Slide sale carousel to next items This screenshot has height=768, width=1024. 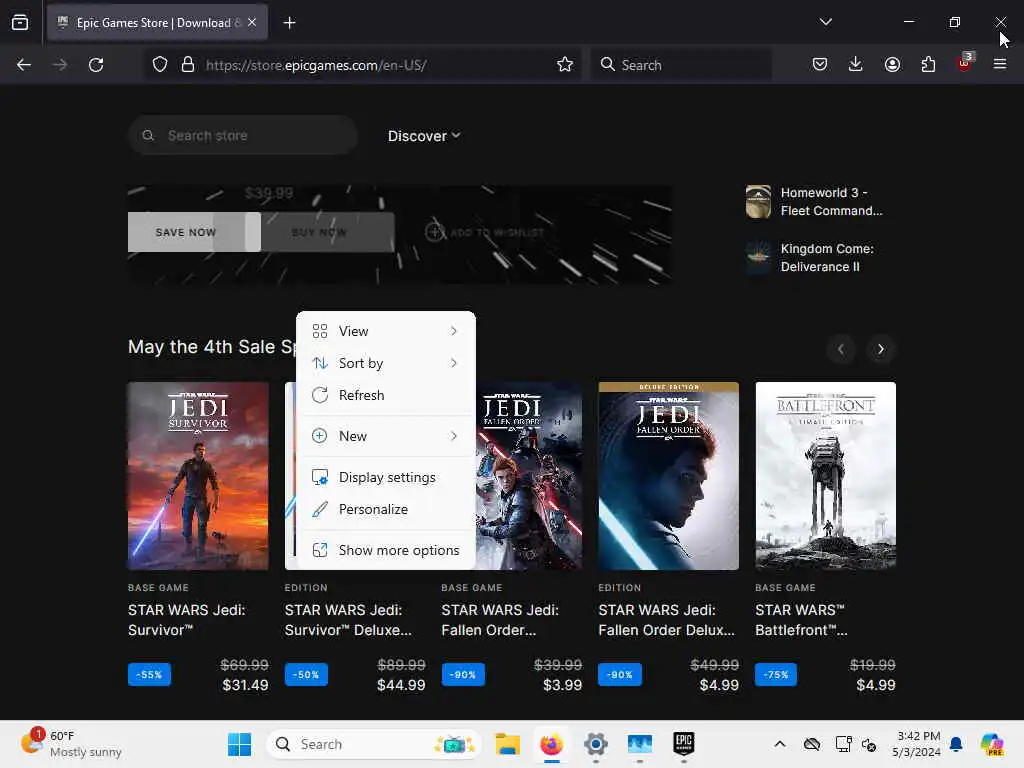[x=881, y=349]
